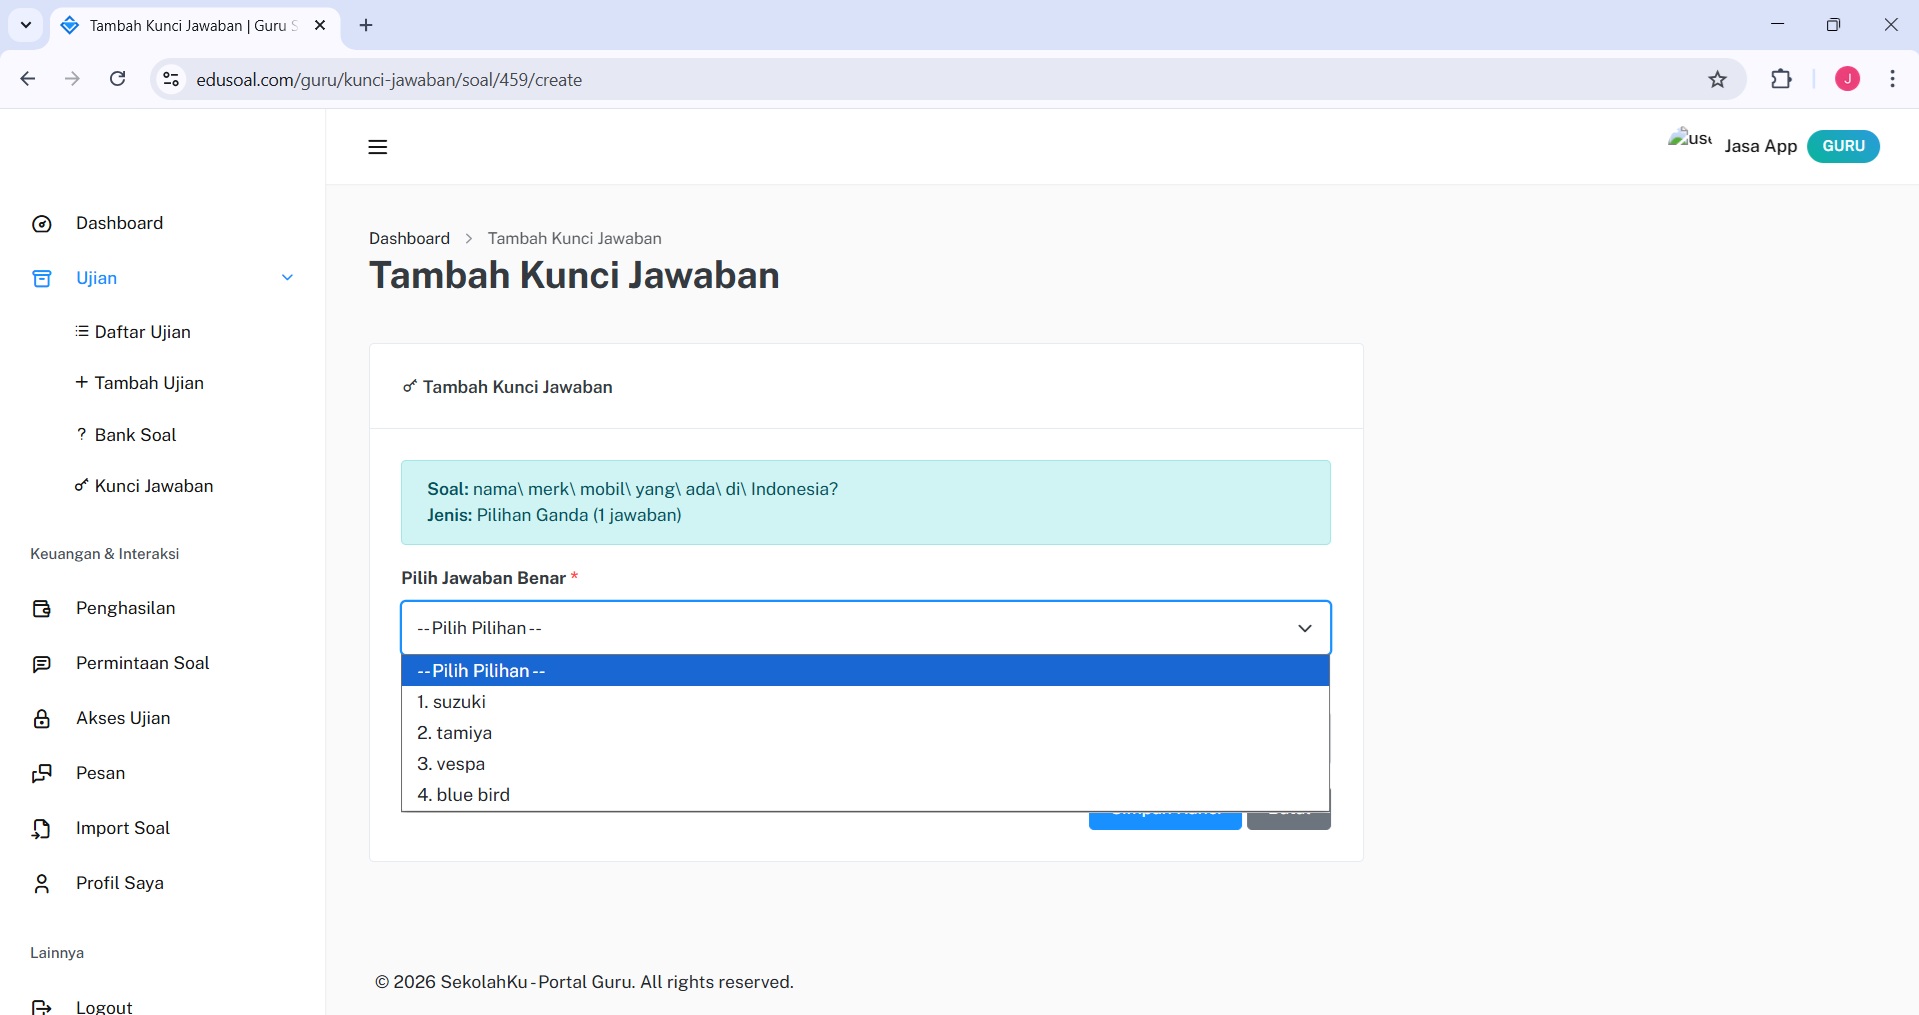
Task: Click the hamburger menu icon
Action: coord(377,147)
